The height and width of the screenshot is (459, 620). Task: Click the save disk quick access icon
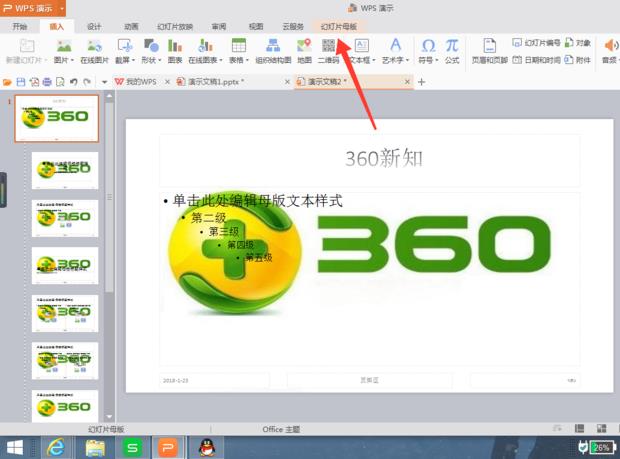pos(21,82)
